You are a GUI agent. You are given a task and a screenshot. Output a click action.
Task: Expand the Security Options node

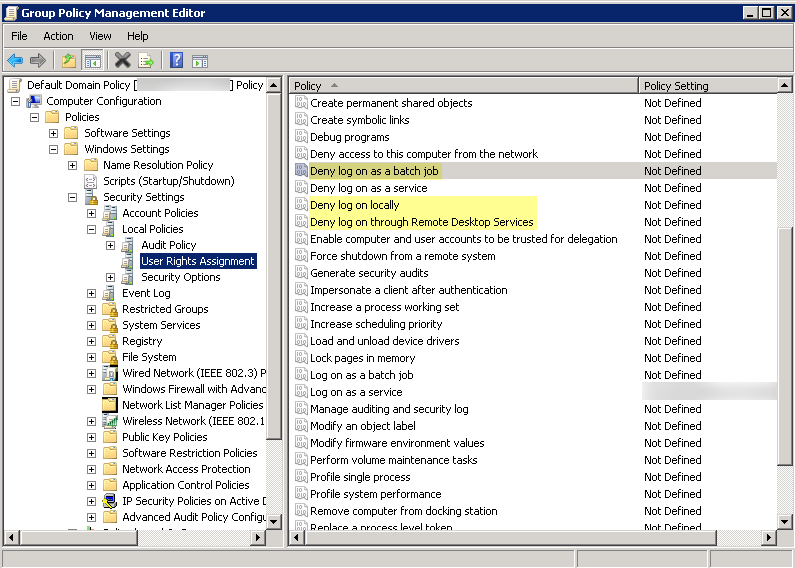click(x=111, y=277)
